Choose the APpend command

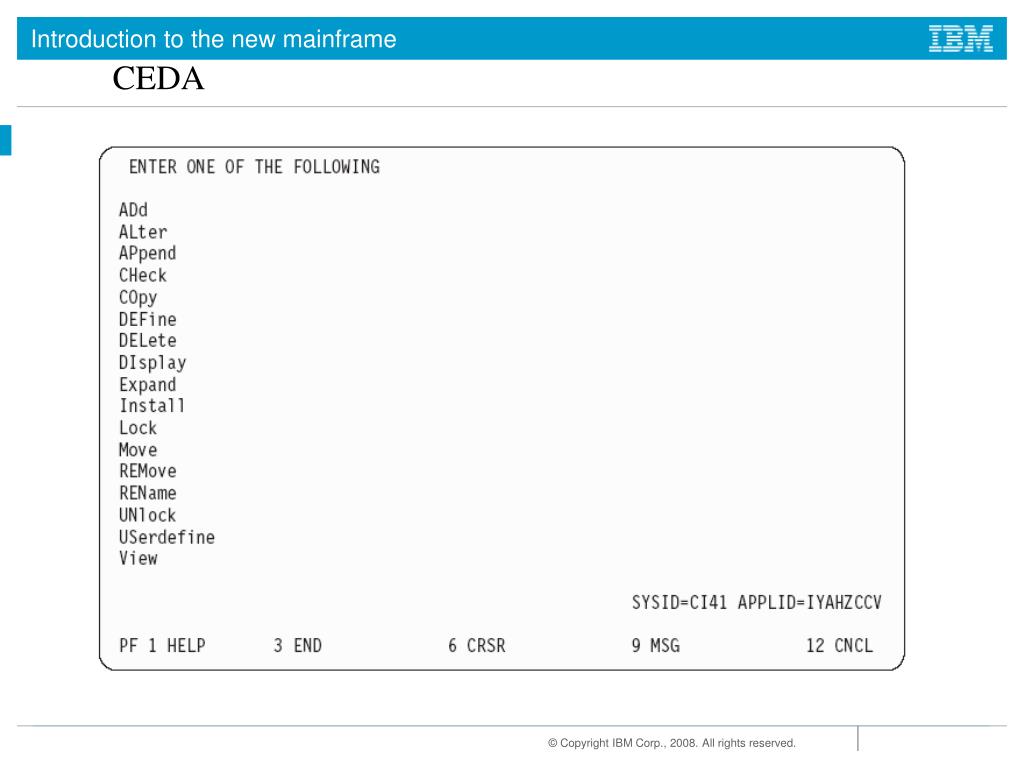(148, 254)
